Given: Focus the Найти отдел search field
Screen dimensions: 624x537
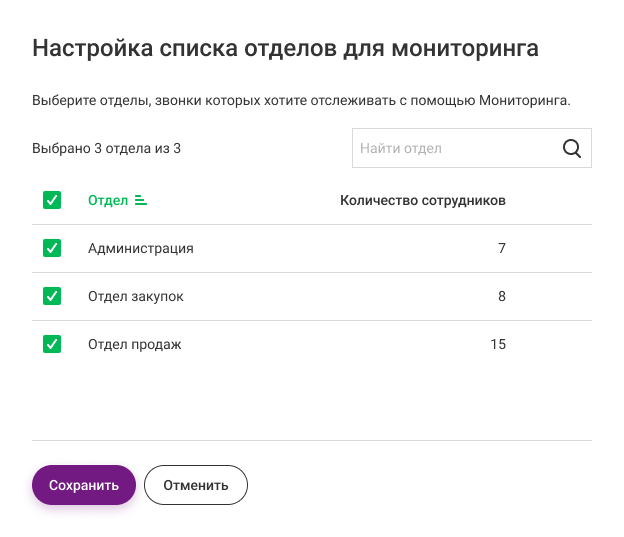Looking at the screenshot, I should pyautogui.click(x=452, y=148).
